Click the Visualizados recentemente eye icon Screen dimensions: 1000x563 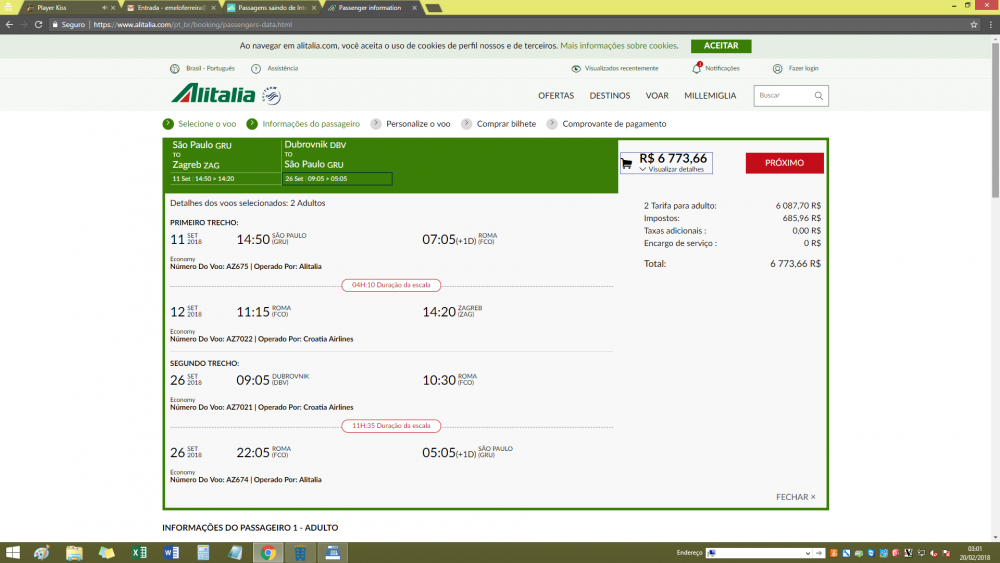tap(576, 68)
